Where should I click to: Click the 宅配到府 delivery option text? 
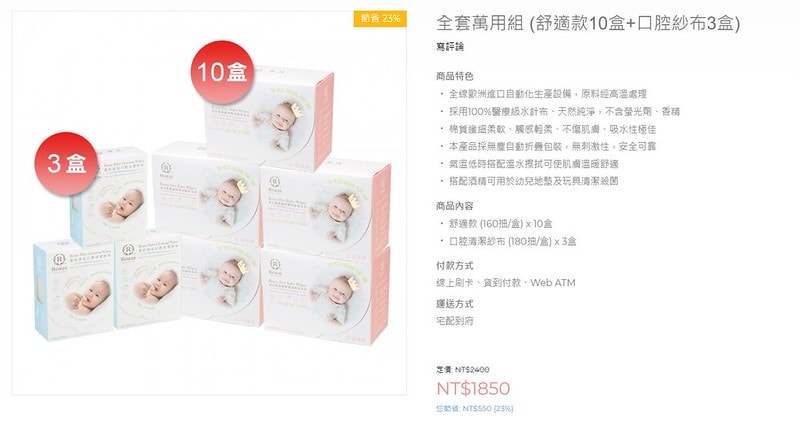(455, 321)
